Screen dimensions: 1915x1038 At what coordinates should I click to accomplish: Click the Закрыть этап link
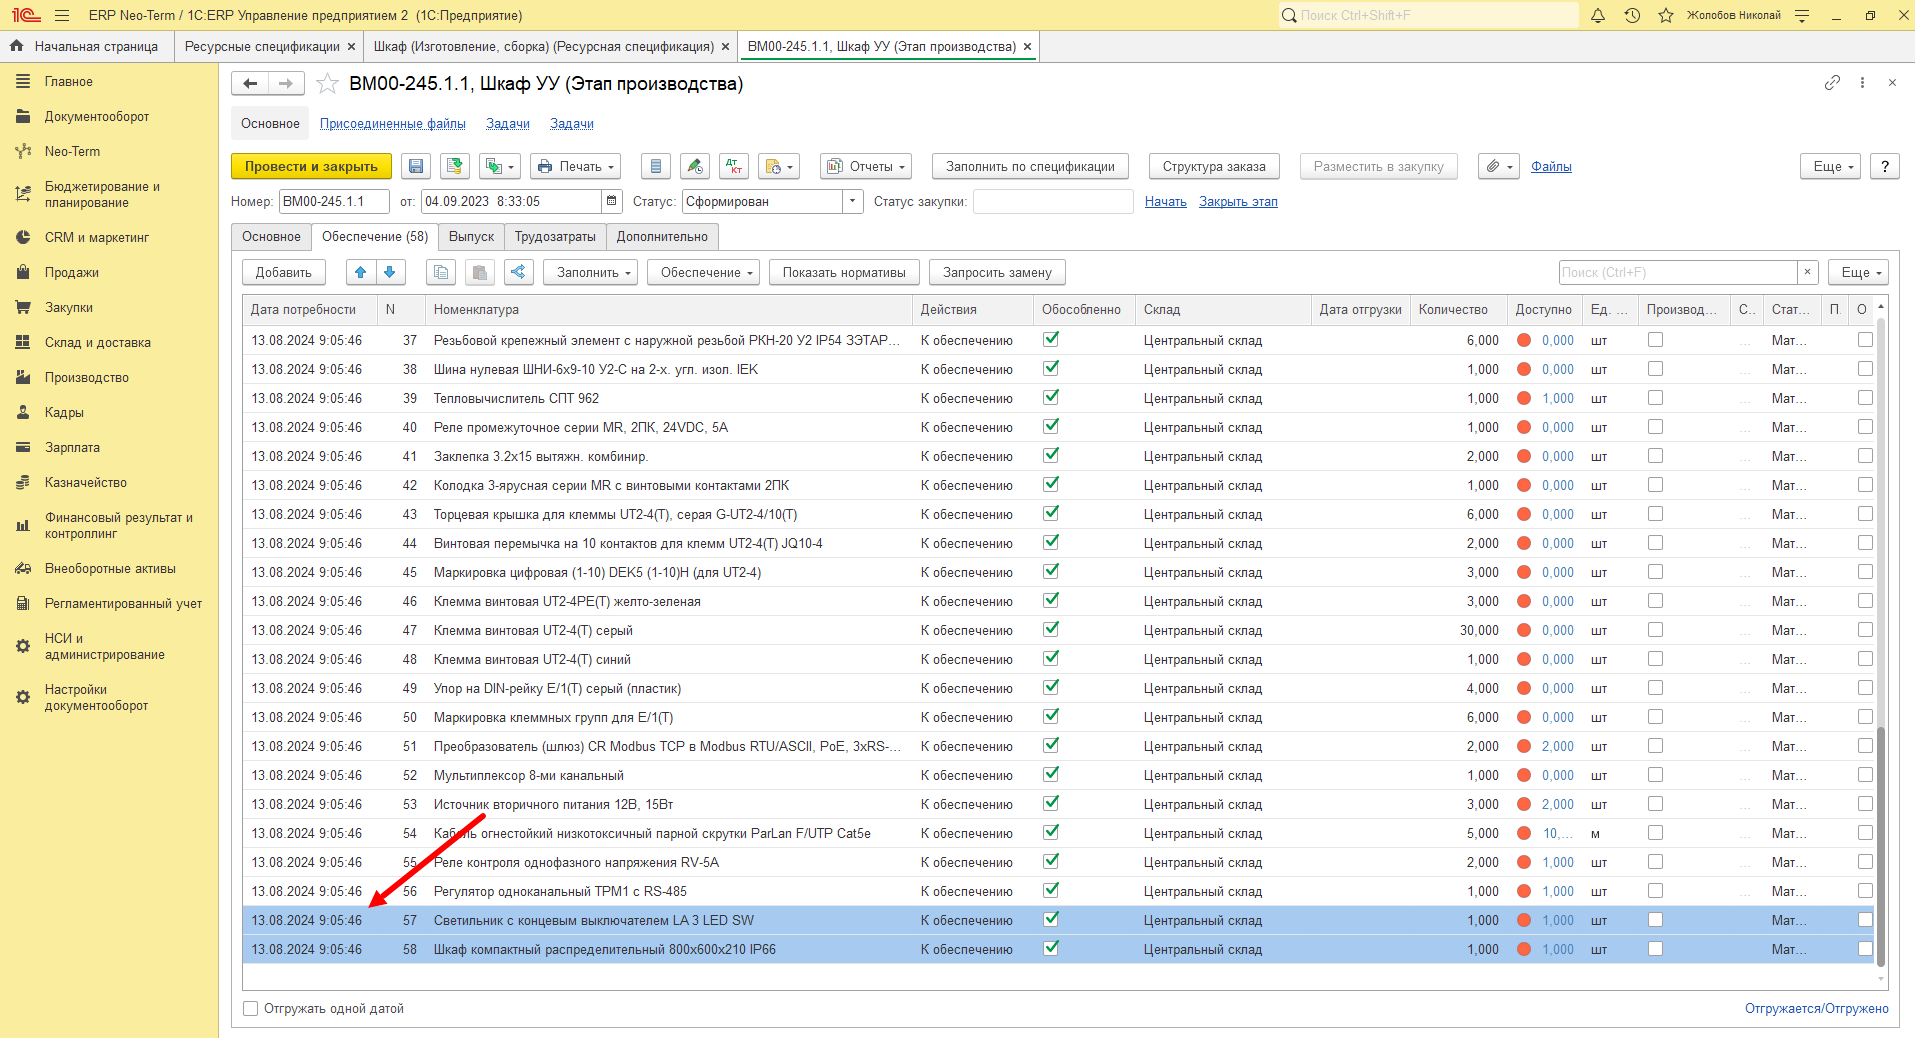1238,201
